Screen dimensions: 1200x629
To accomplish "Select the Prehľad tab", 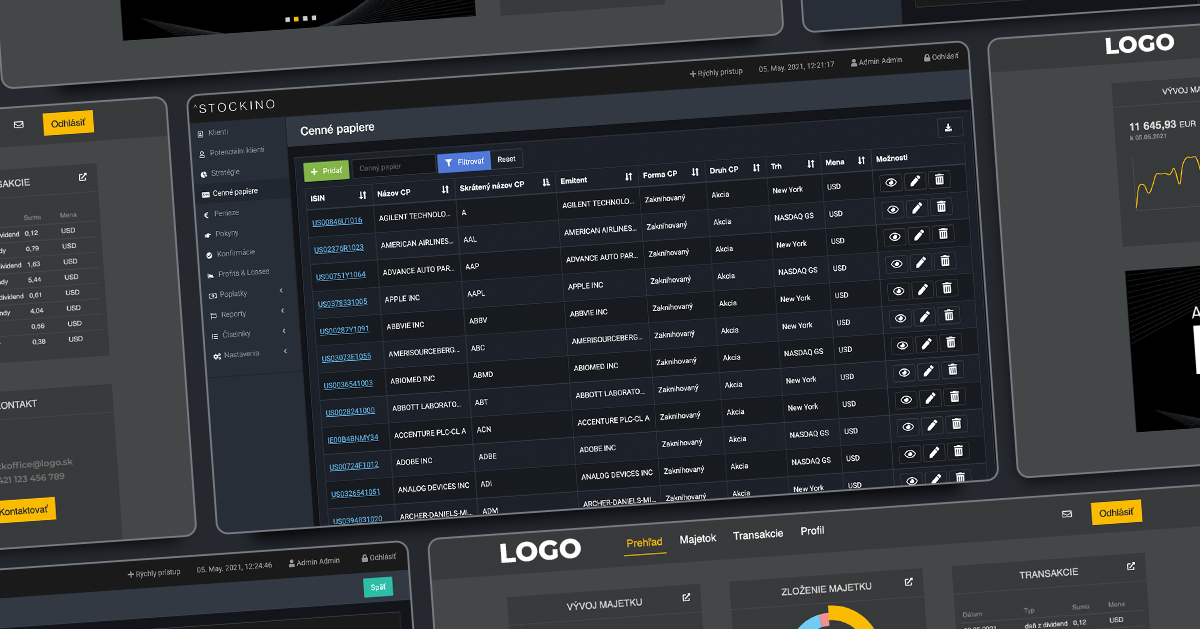I will tap(645, 543).
